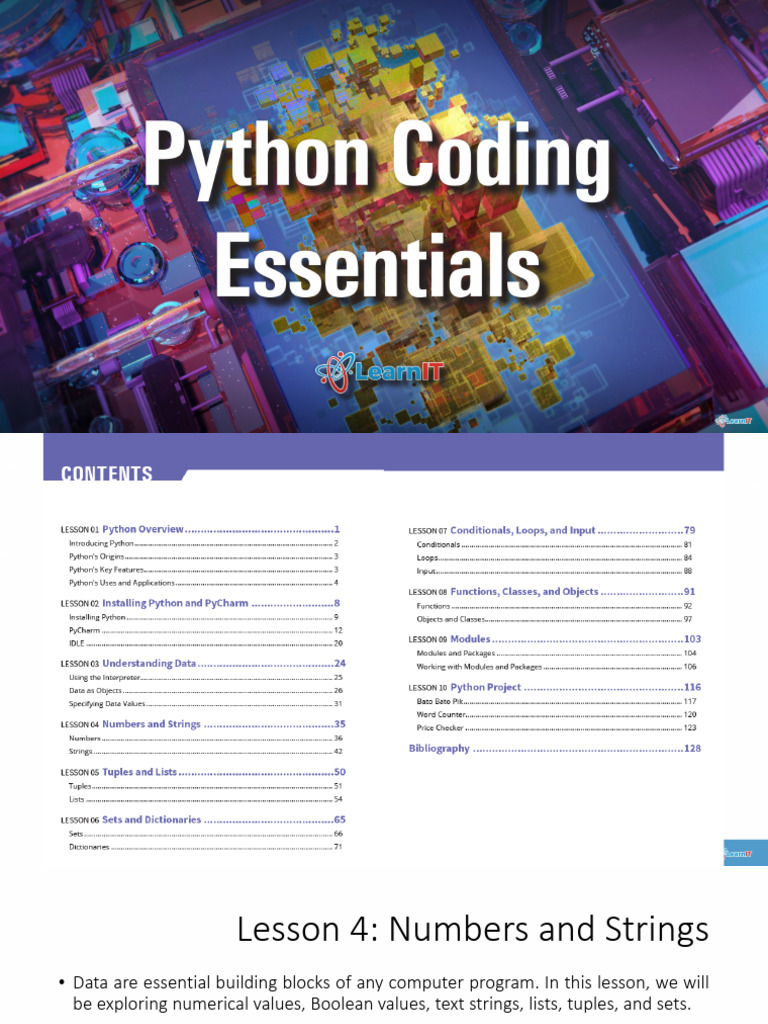Click the small LearnIT watermark on cover corner
This screenshot has width=768, height=1024.
(734, 420)
